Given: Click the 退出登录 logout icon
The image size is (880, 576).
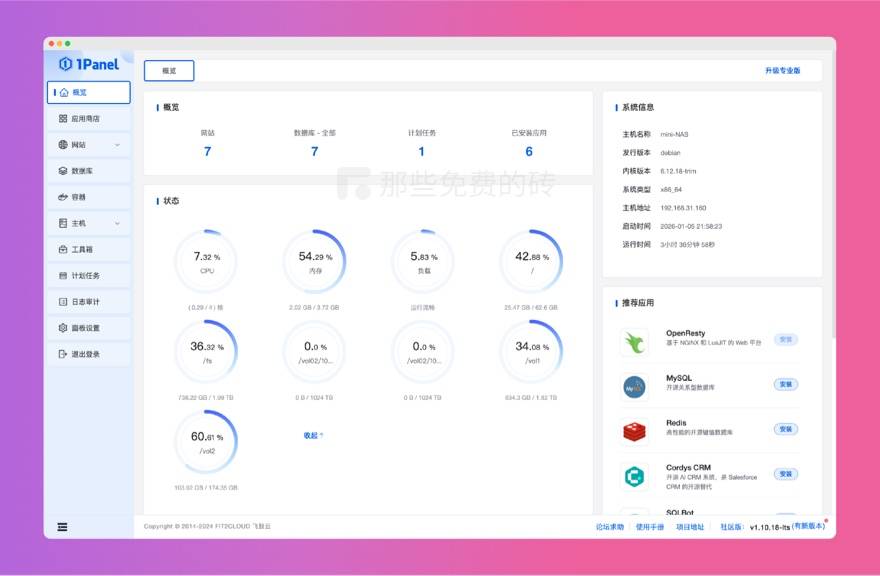Looking at the screenshot, I should (63, 354).
